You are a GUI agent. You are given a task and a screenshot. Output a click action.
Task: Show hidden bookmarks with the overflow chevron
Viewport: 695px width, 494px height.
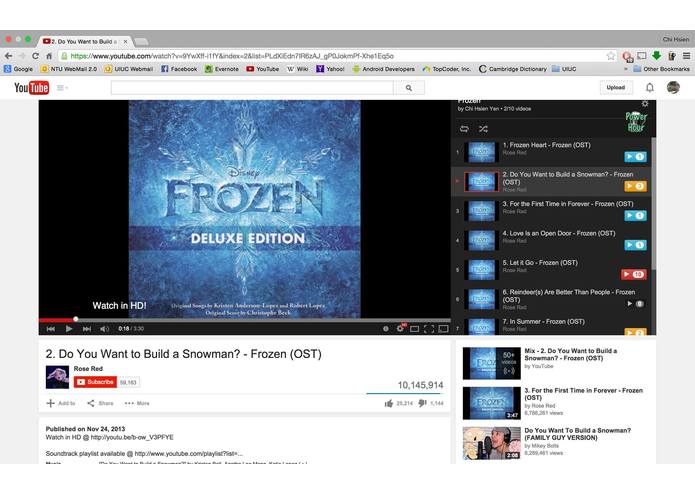(625, 69)
